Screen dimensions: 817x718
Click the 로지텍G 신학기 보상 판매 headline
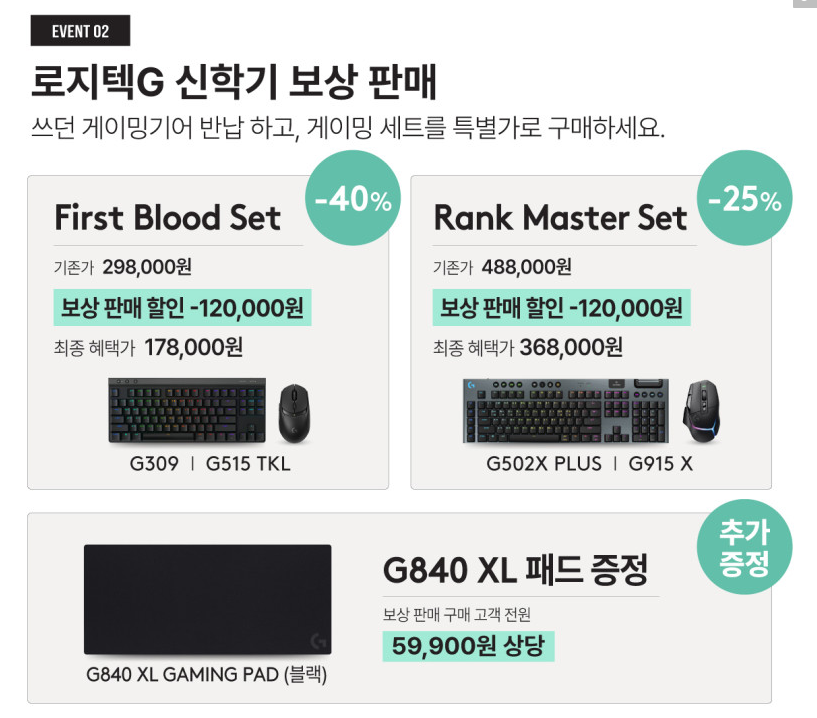tap(234, 82)
